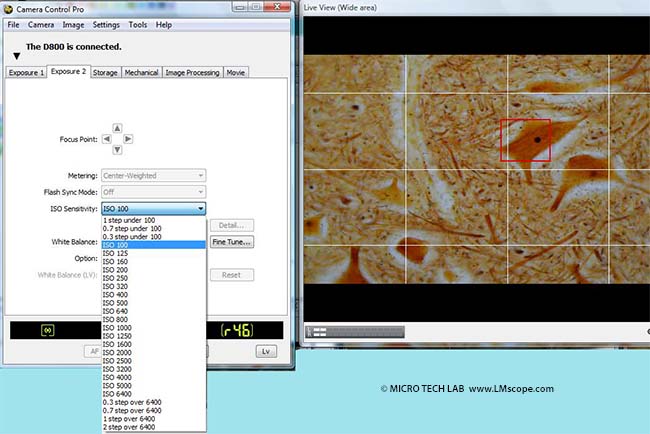This screenshot has height=434, width=650.
Task: Open the Help menu
Action: pyautogui.click(x=164, y=25)
